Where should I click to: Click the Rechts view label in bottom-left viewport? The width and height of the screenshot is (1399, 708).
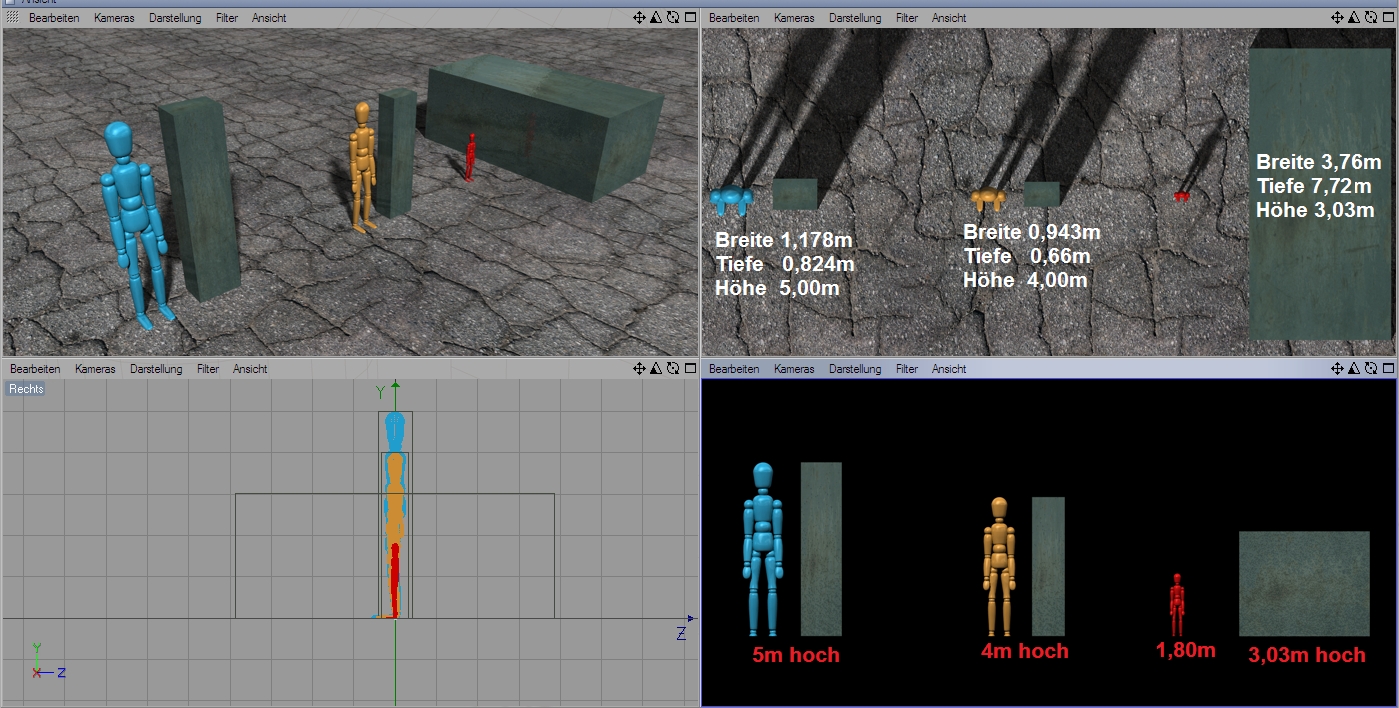click(27, 389)
